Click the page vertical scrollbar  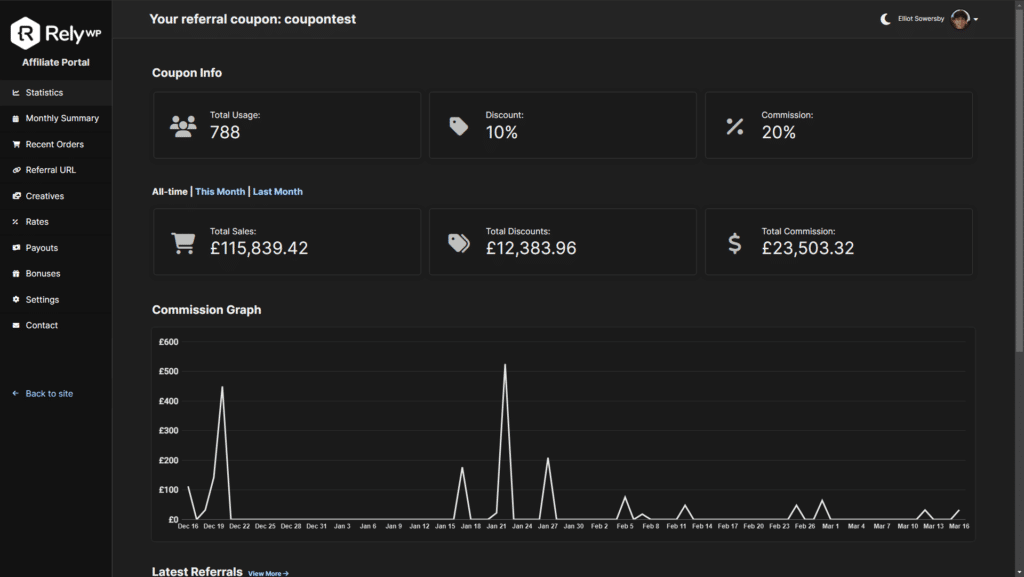tap(1019, 288)
